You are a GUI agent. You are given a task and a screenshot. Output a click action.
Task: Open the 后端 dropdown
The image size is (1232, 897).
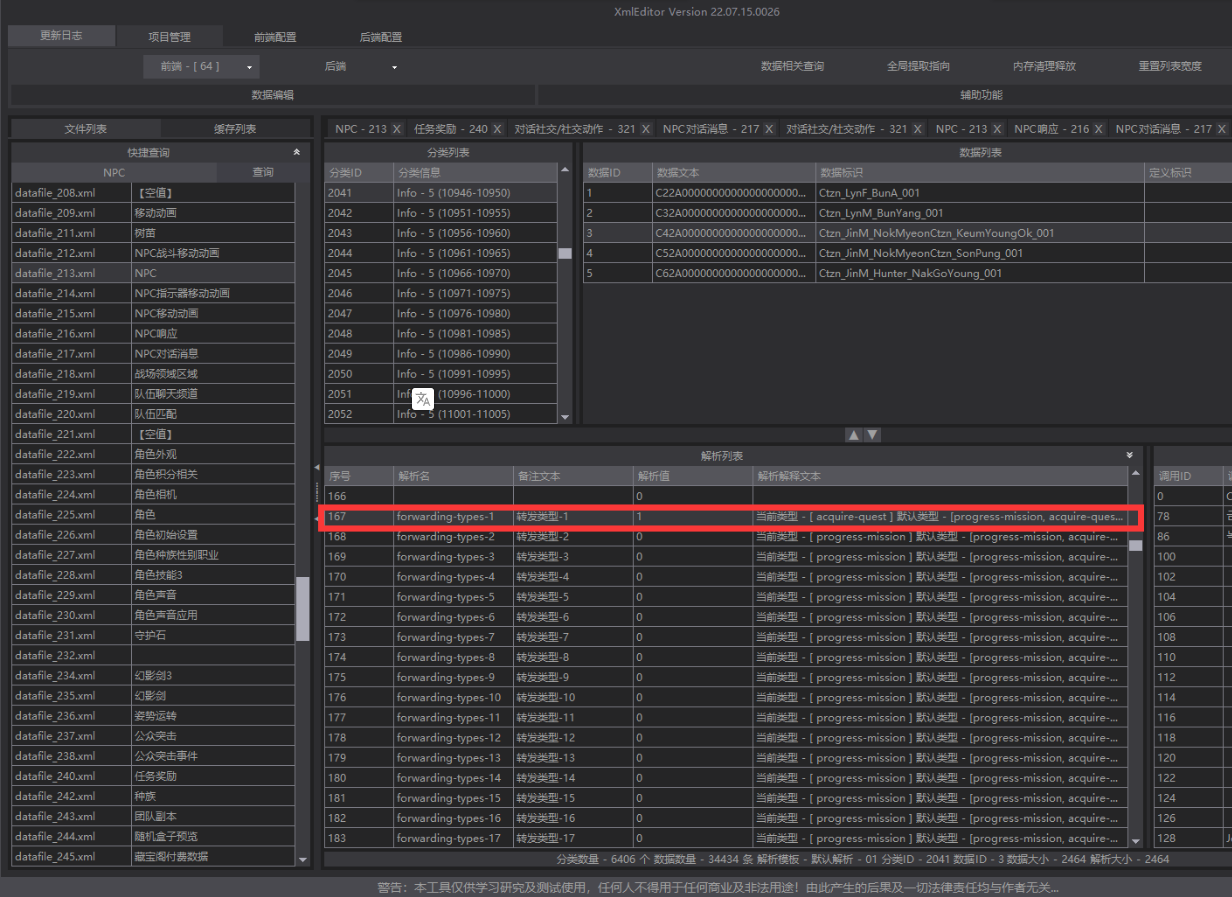[x=360, y=66]
